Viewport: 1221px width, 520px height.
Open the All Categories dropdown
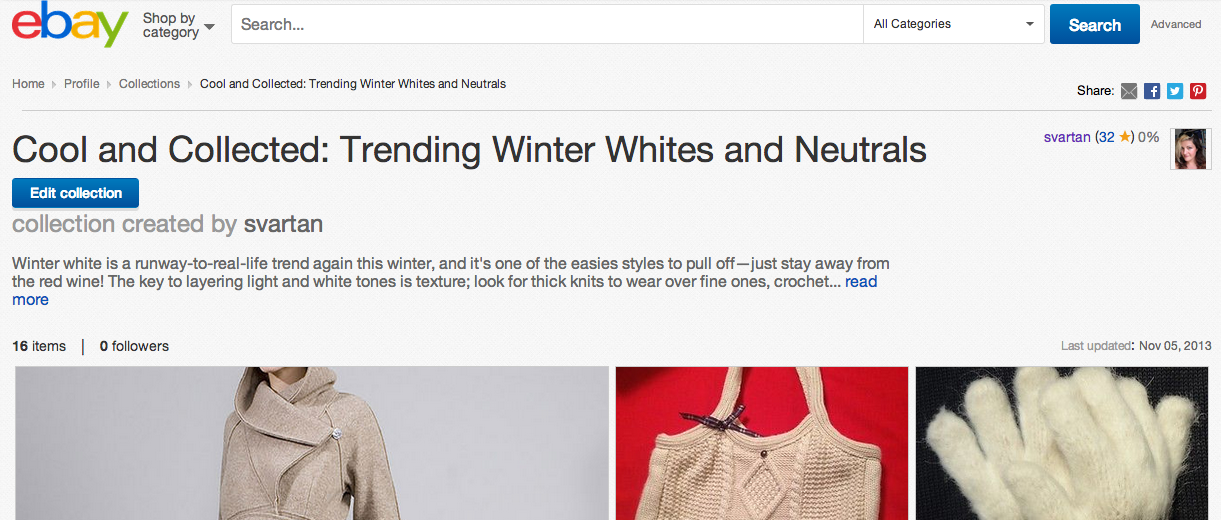953,24
